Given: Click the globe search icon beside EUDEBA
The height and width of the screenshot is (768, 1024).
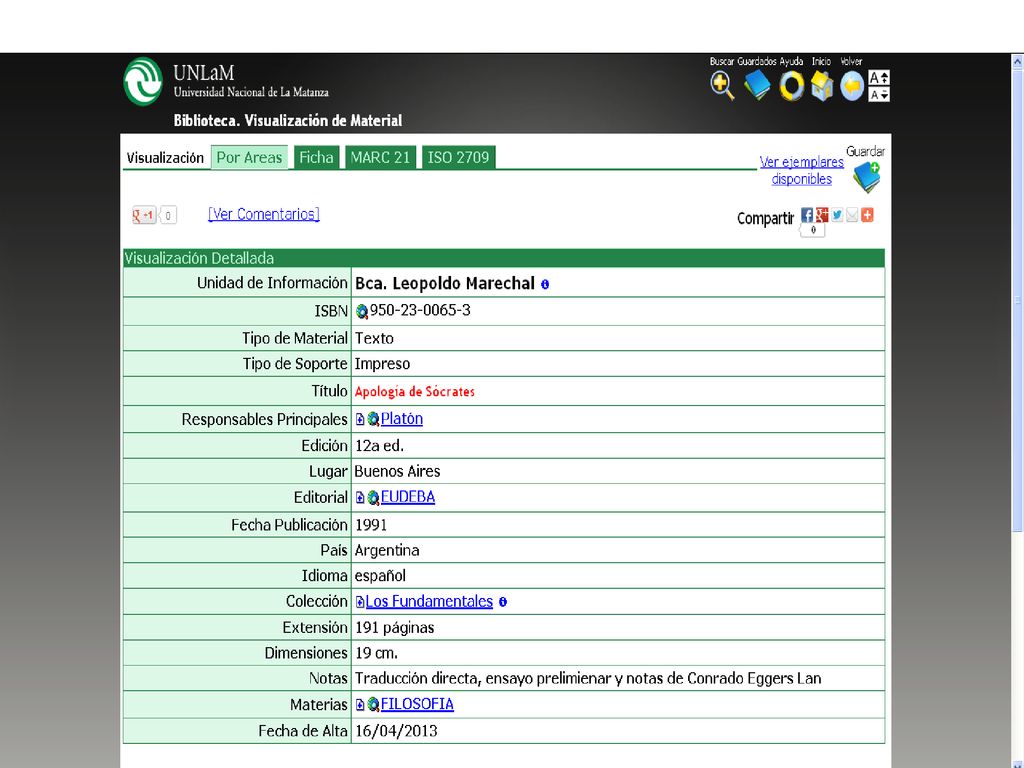Looking at the screenshot, I should (x=373, y=498).
